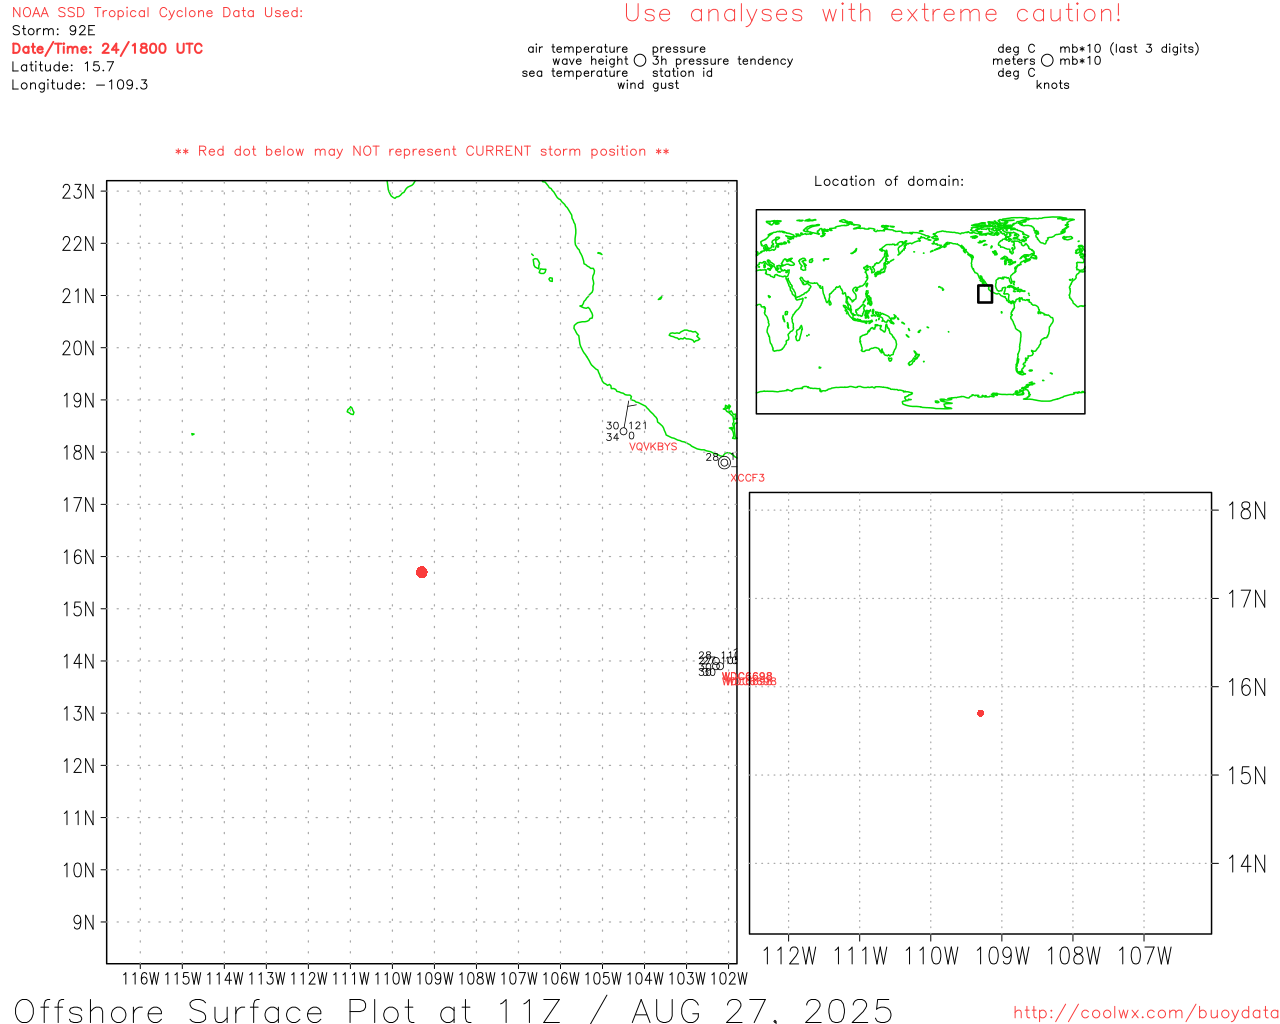The width and height of the screenshot is (1280, 1024).
Task: Click the '23N' latitude label on main map
Action: 78,192
